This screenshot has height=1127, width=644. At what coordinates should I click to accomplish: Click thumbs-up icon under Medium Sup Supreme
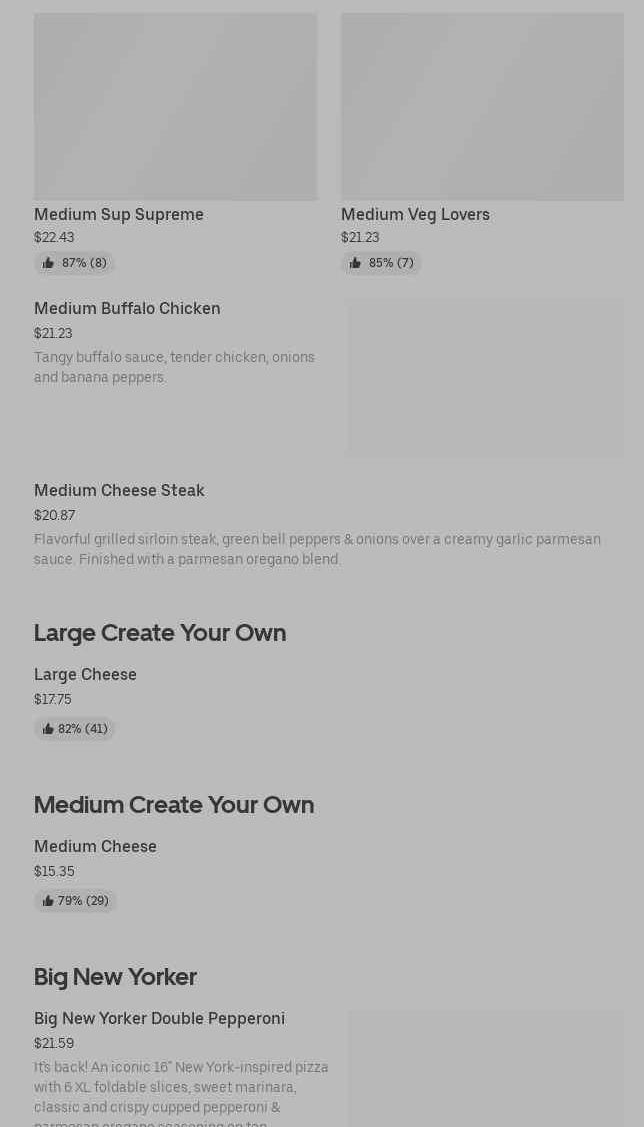point(48,263)
